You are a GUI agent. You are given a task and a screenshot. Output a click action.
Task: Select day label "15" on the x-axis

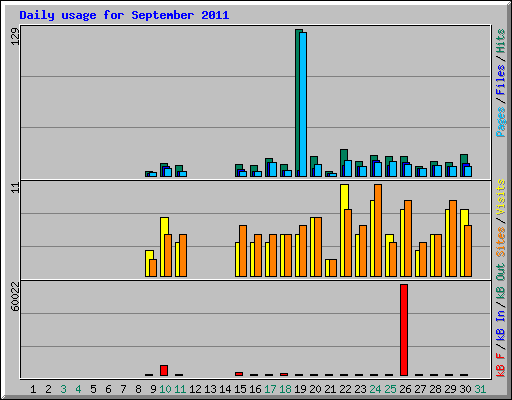coord(240,389)
